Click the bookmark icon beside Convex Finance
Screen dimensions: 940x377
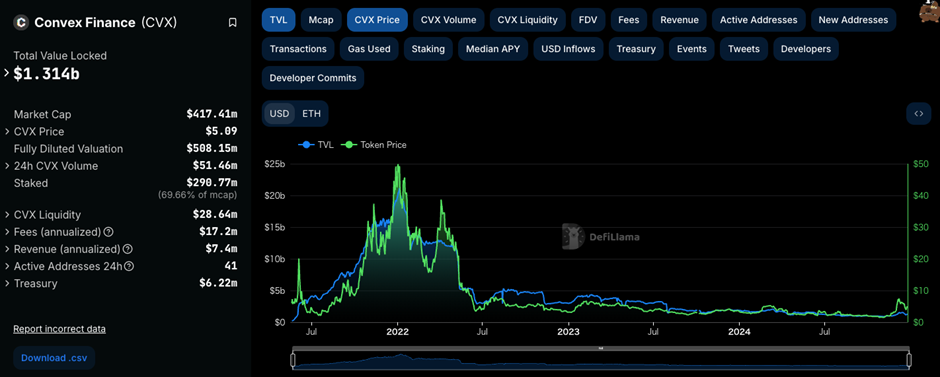click(233, 23)
